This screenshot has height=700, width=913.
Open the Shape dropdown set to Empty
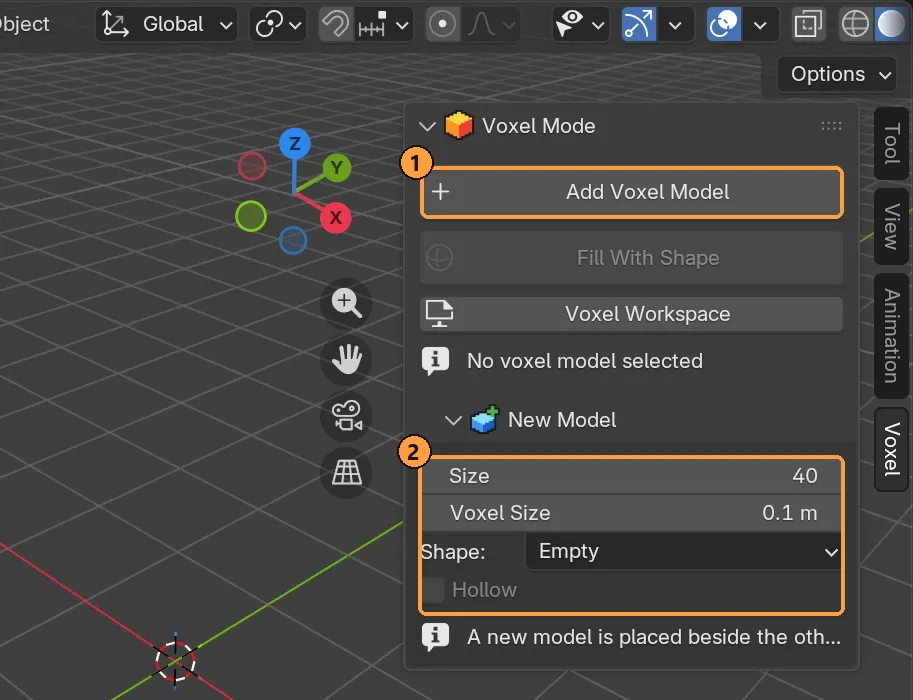684,551
